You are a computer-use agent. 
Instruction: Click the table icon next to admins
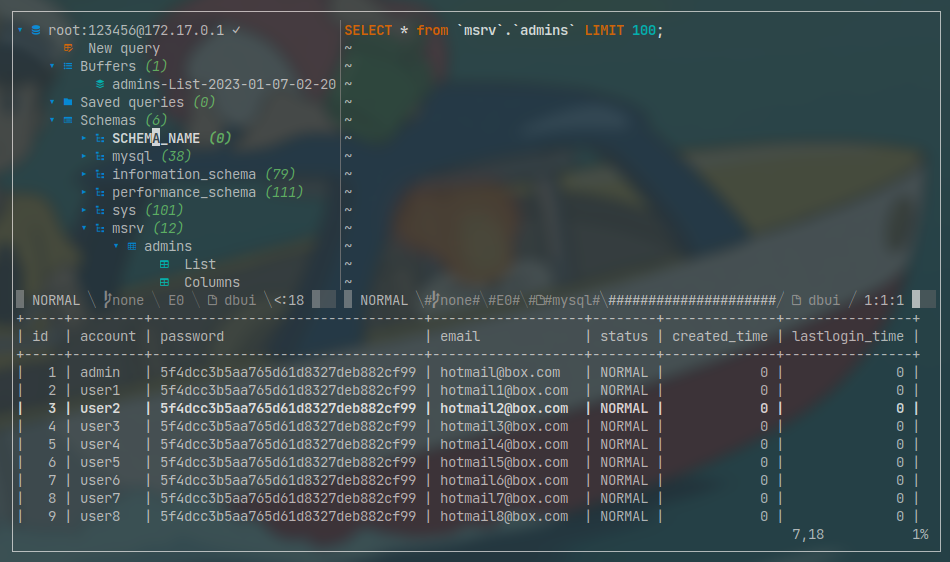click(x=132, y=246)
